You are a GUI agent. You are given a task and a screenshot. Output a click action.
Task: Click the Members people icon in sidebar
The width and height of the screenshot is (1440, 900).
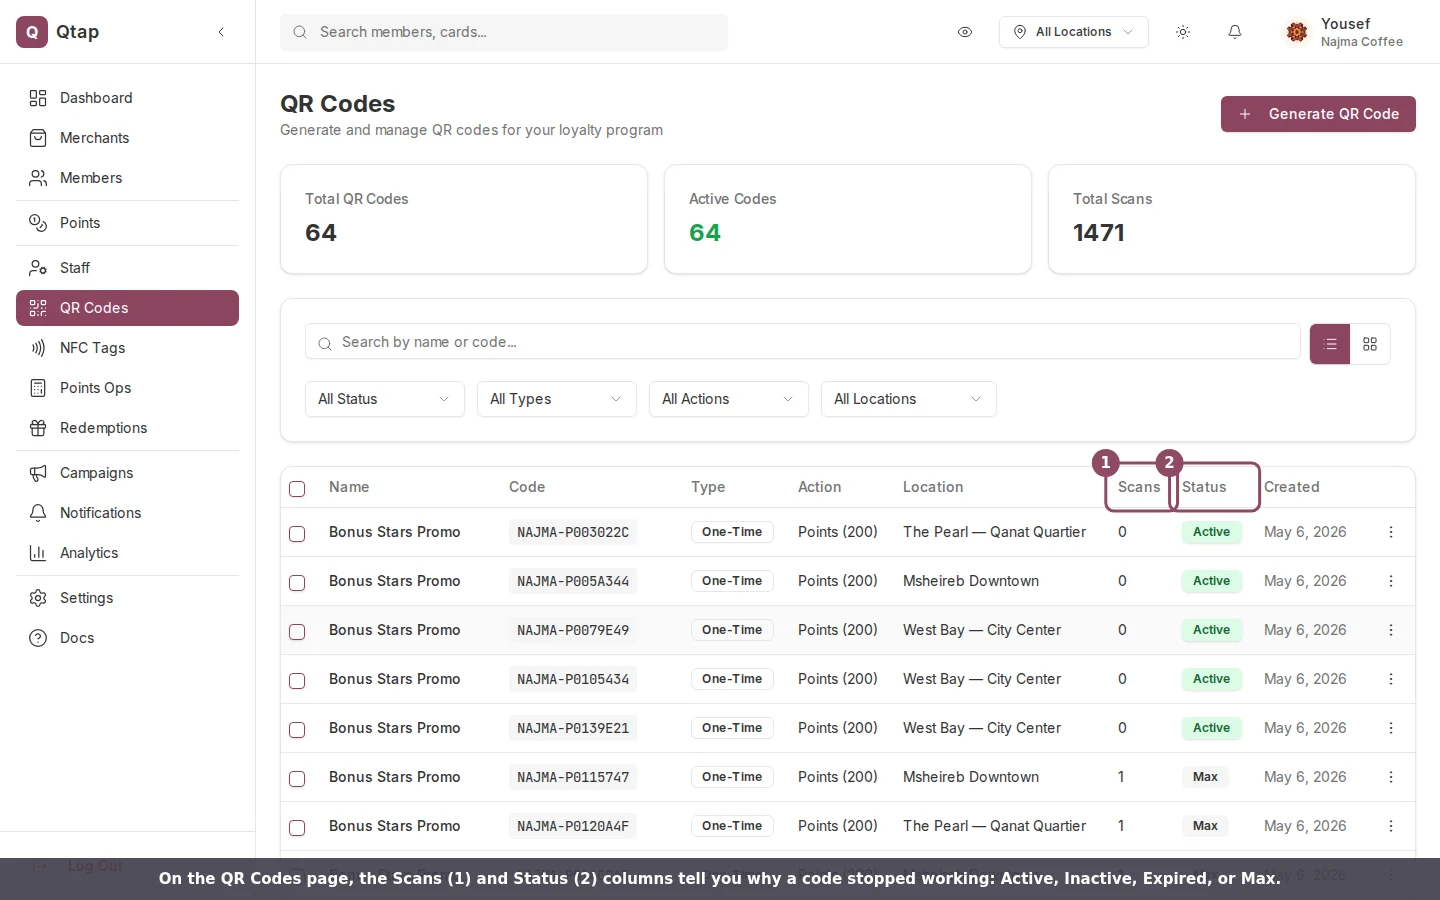(38, 178)
